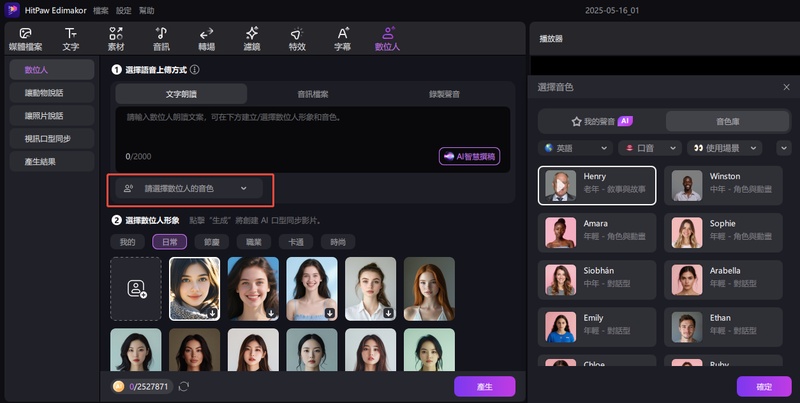Select 視訊口型同步 in sidebar

tap(52, 138)
